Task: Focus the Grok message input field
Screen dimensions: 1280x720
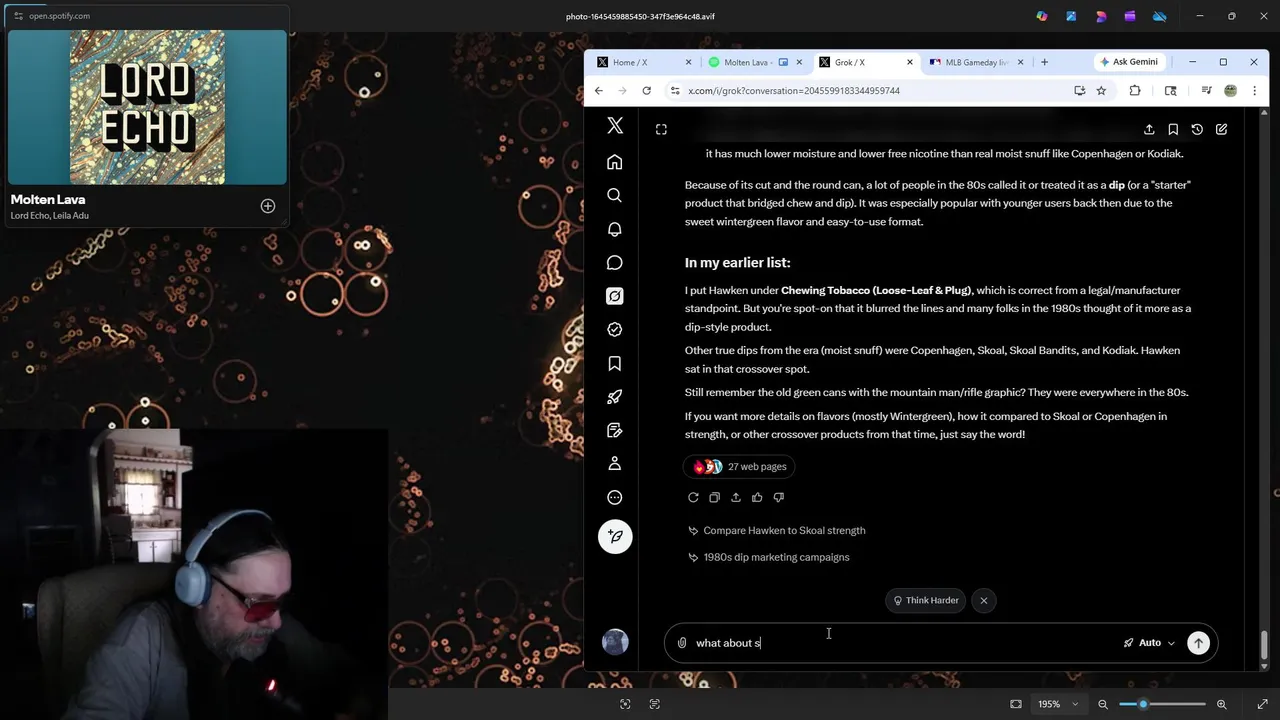Action: 905,643
